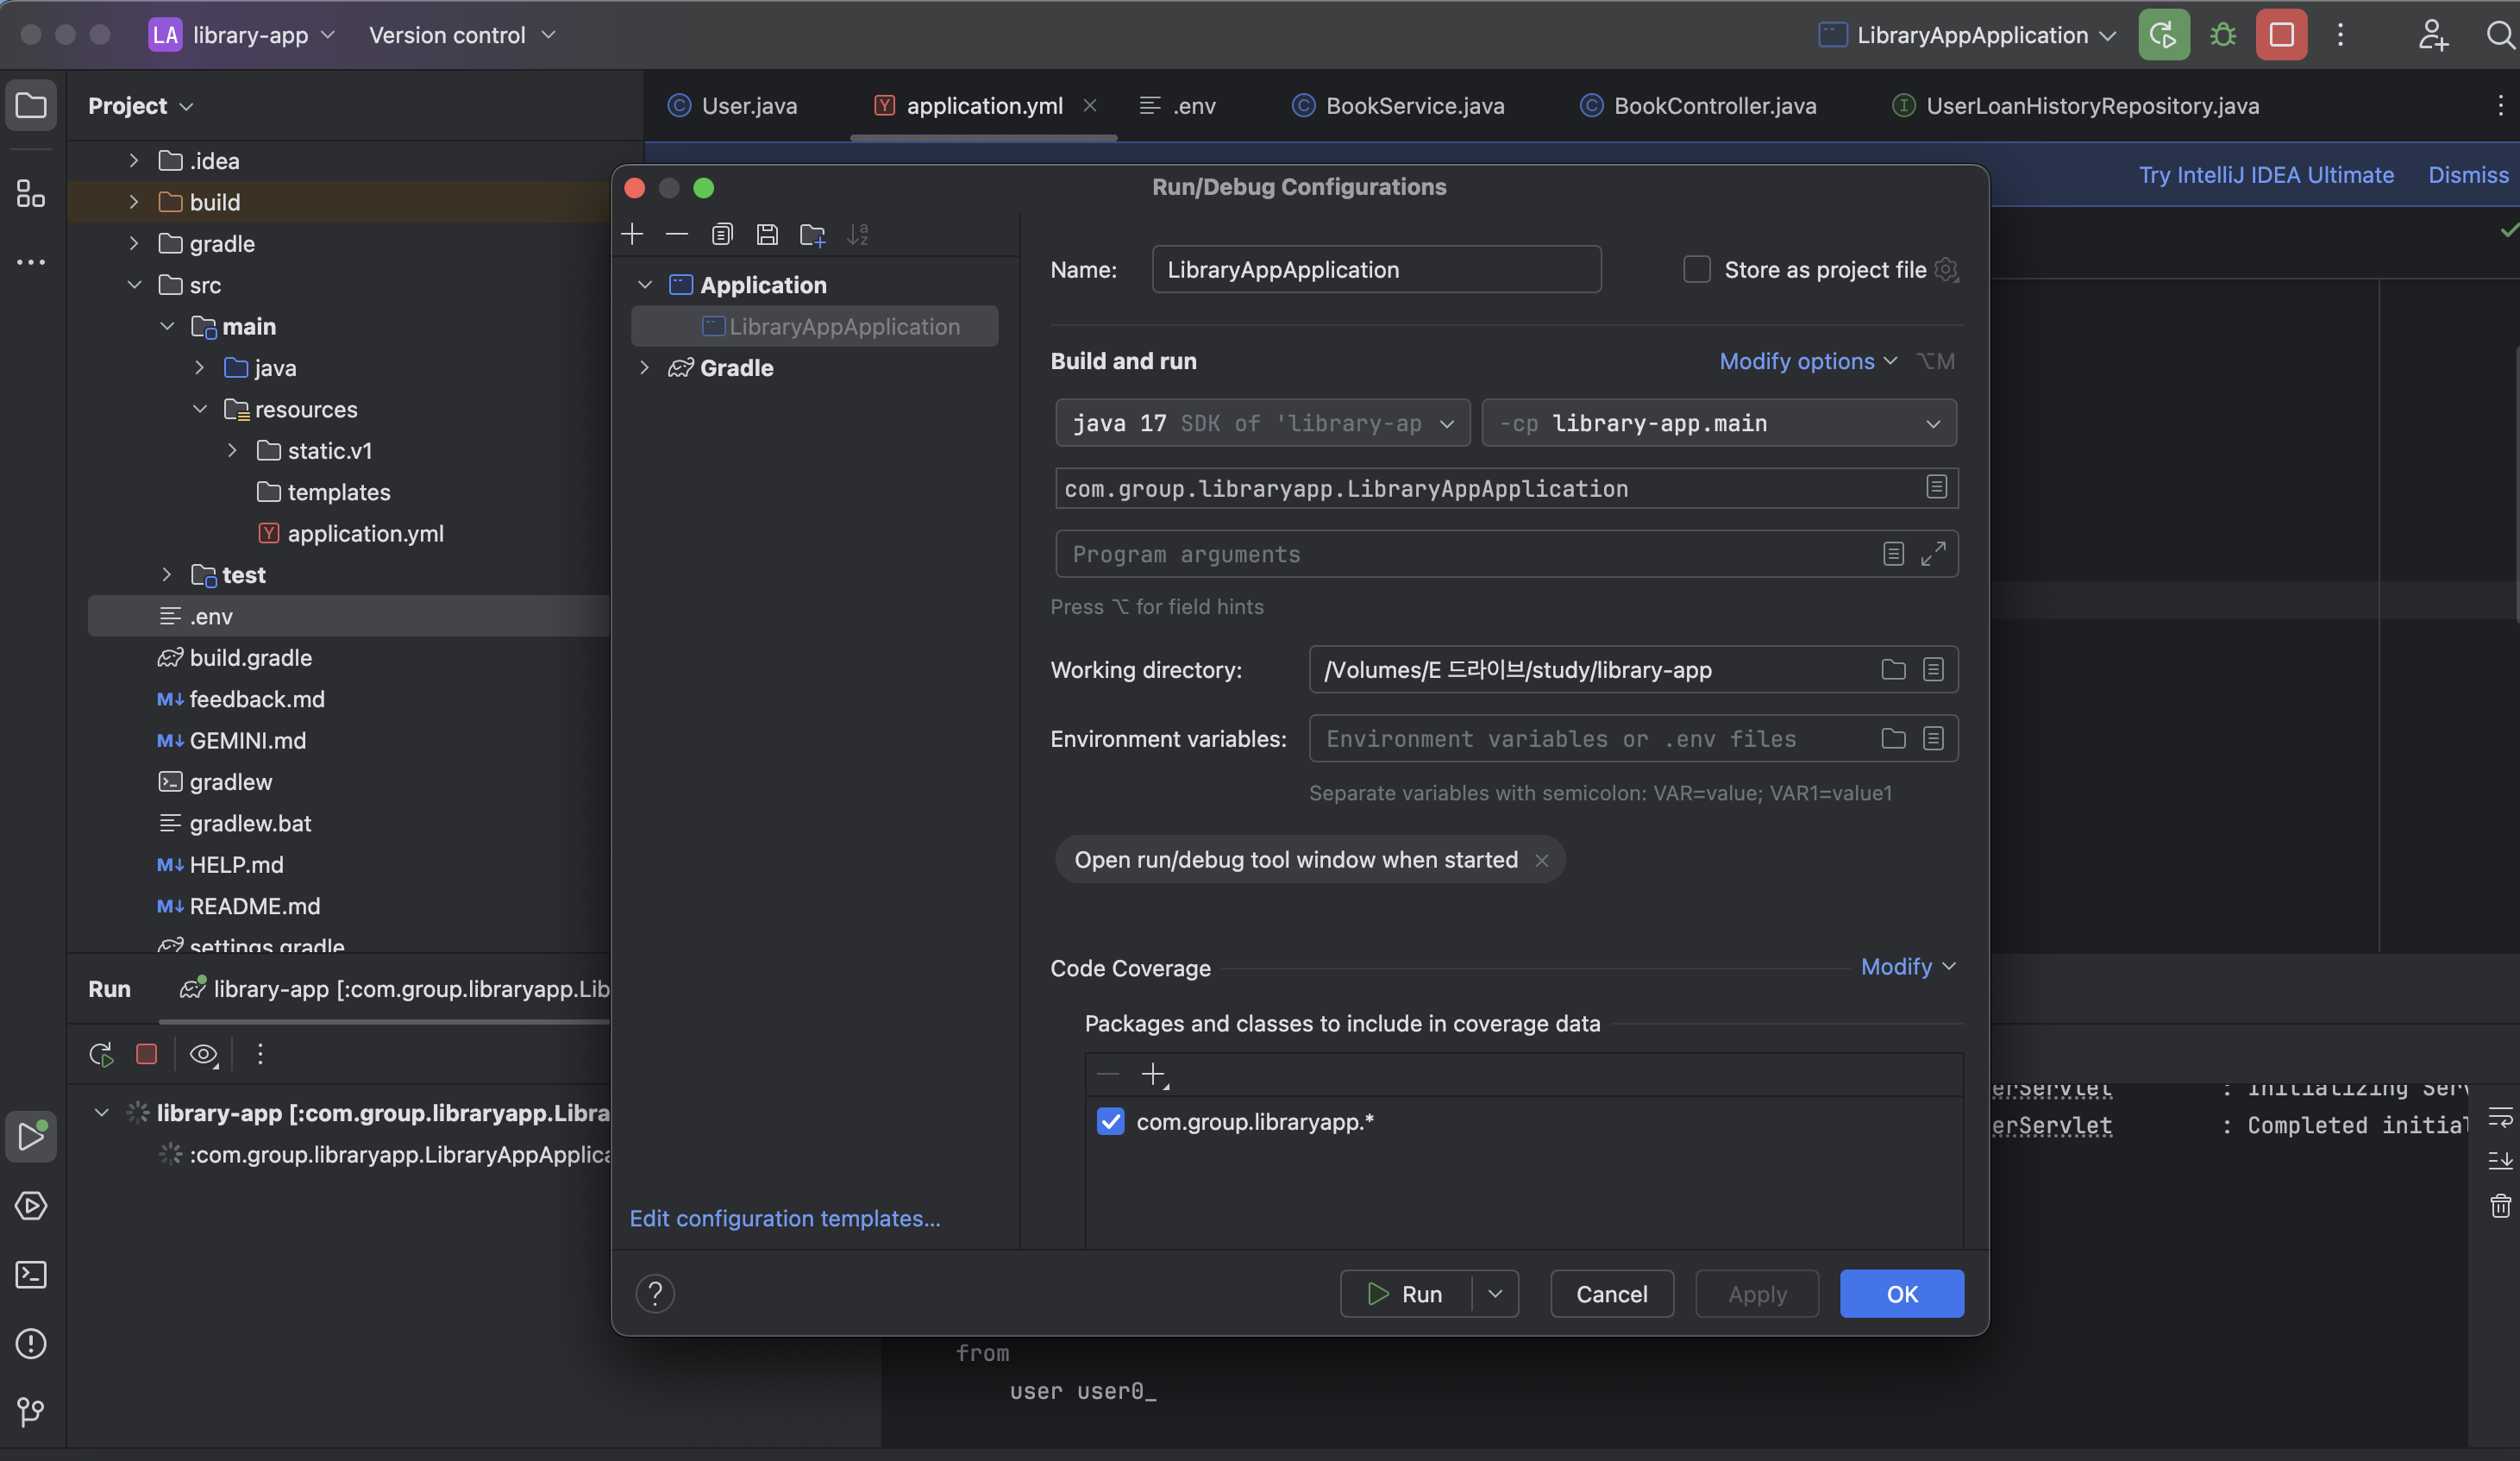Edit environment variables list icon
This screenshot has height=1461, width=2520.
[x=1933, y=738]
